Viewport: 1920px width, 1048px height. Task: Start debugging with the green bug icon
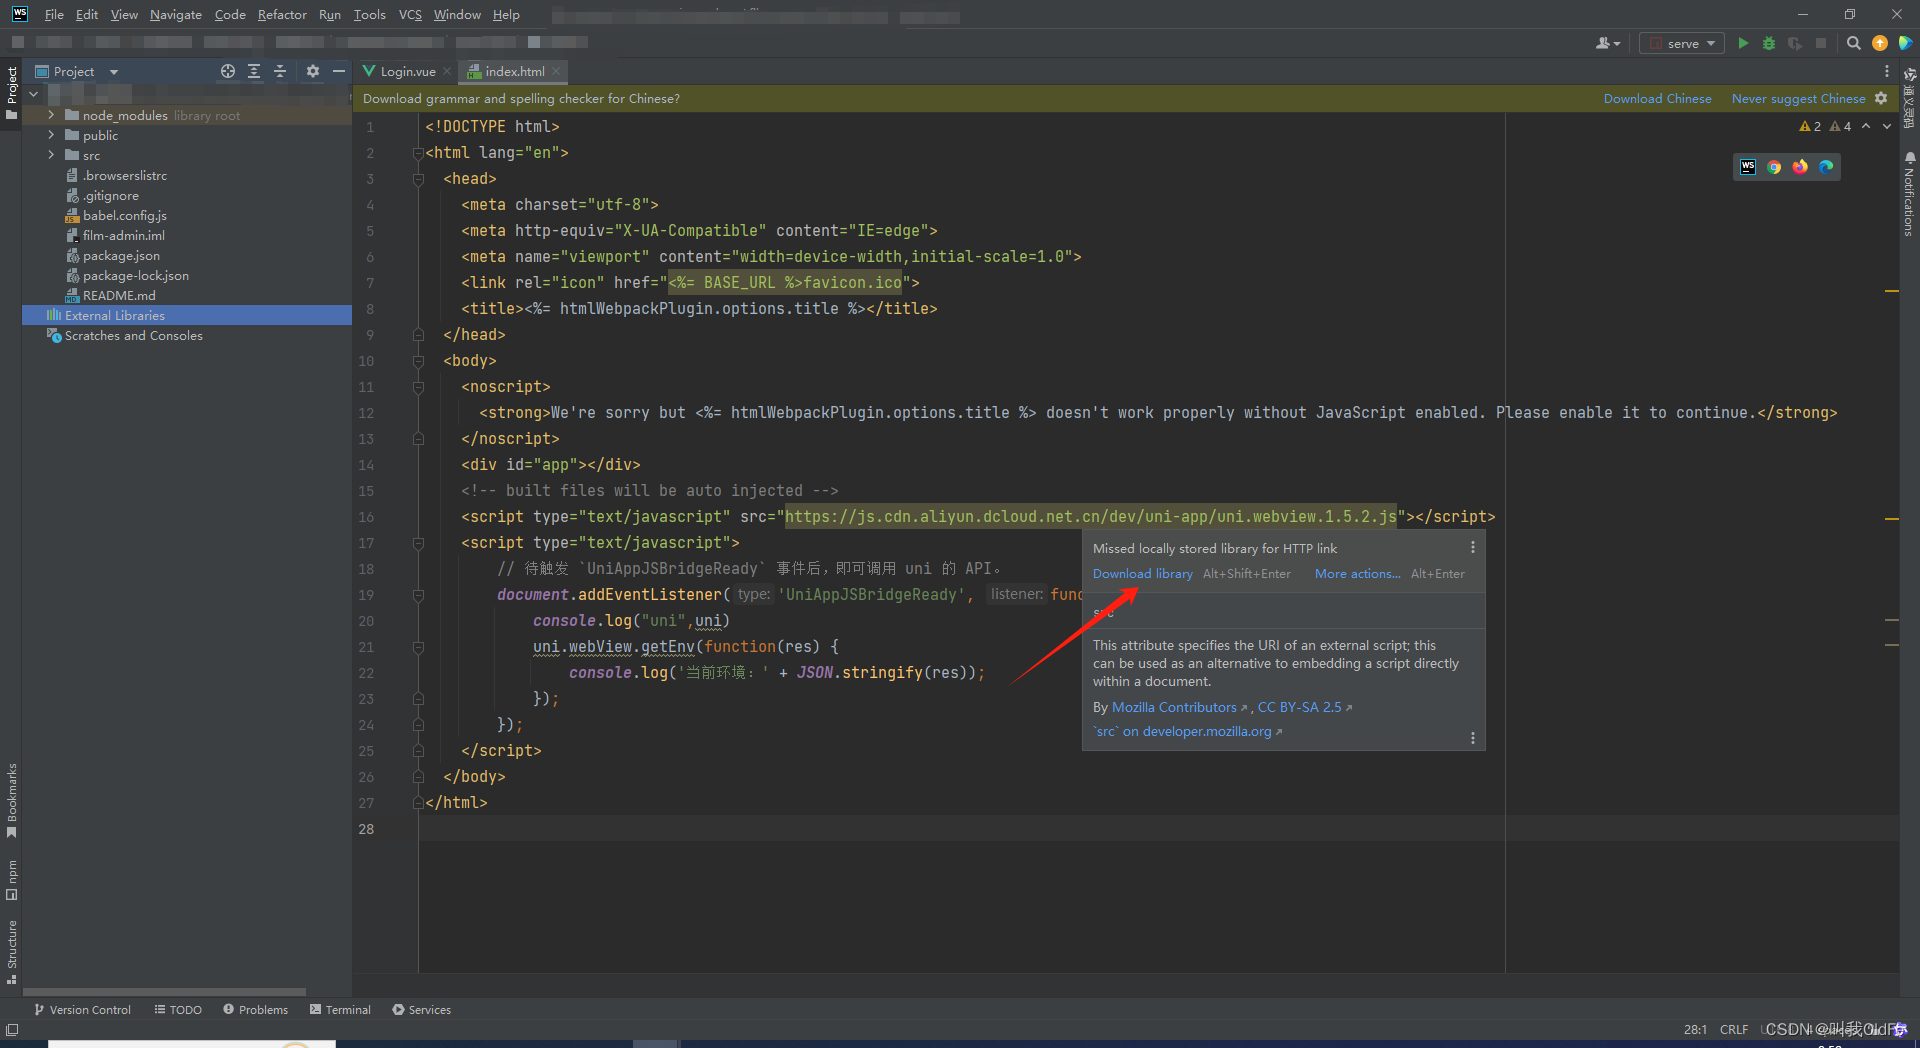click(x=1769, y=43)
